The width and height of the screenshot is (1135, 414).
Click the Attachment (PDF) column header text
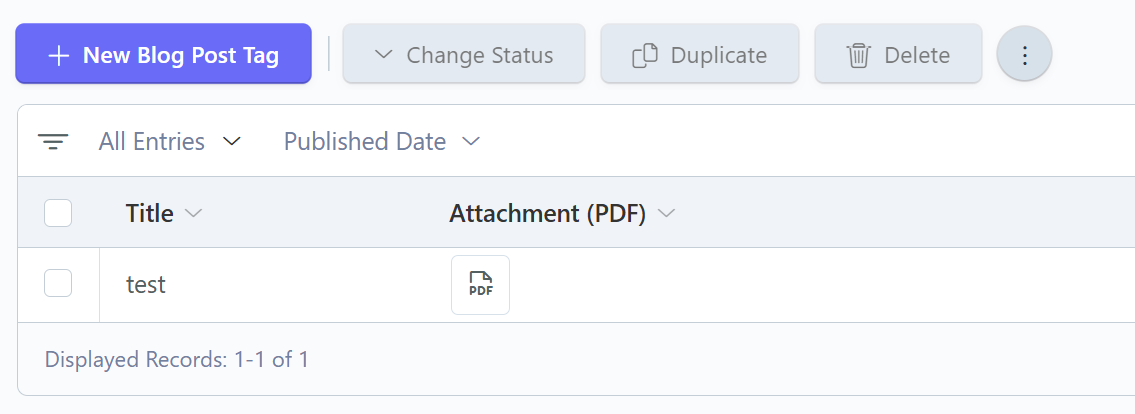click(547, 213)
